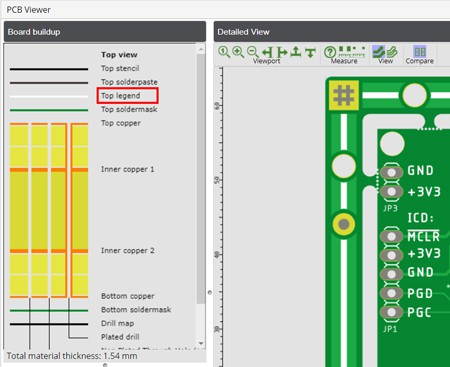Select Top legend in board buildup

coord(121,96)
